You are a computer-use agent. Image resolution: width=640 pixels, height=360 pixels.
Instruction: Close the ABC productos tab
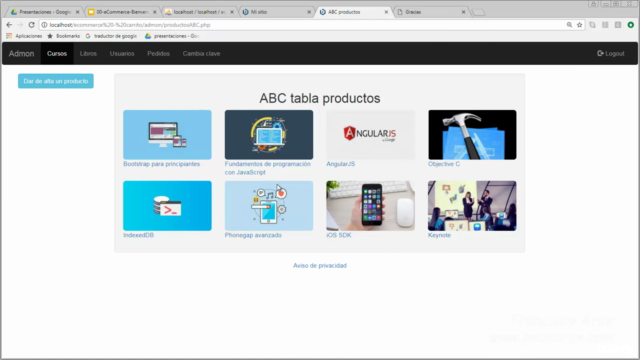386,12
